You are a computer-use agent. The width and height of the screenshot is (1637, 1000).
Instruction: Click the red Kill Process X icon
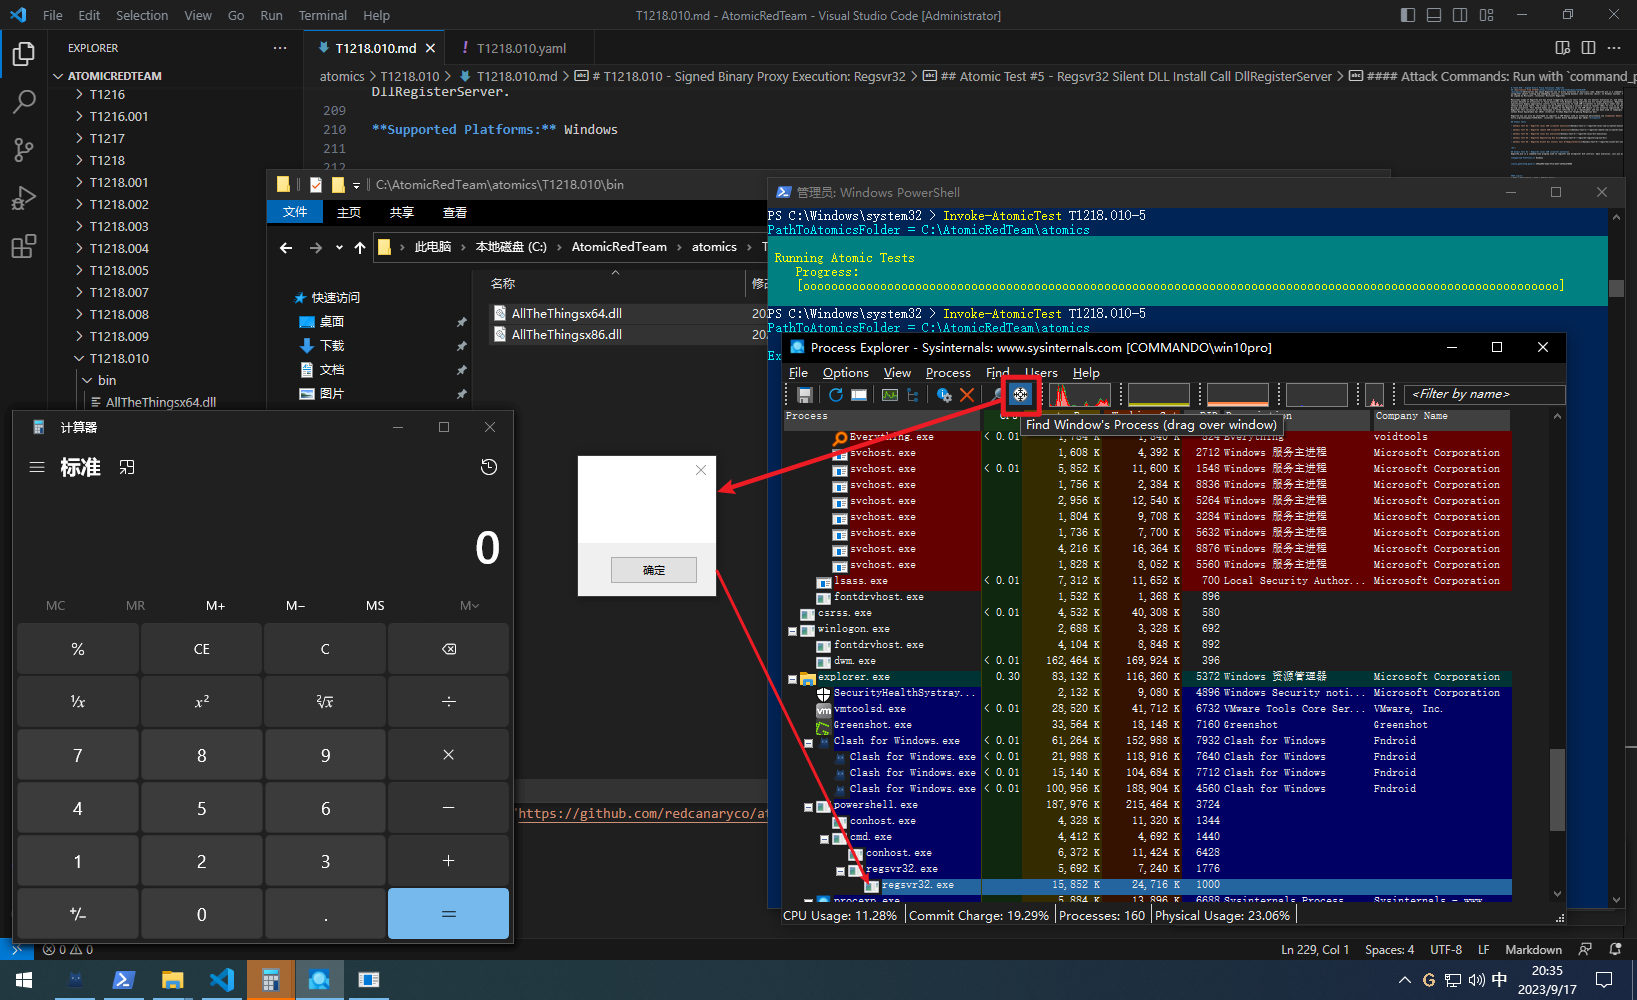pos(967,395)
